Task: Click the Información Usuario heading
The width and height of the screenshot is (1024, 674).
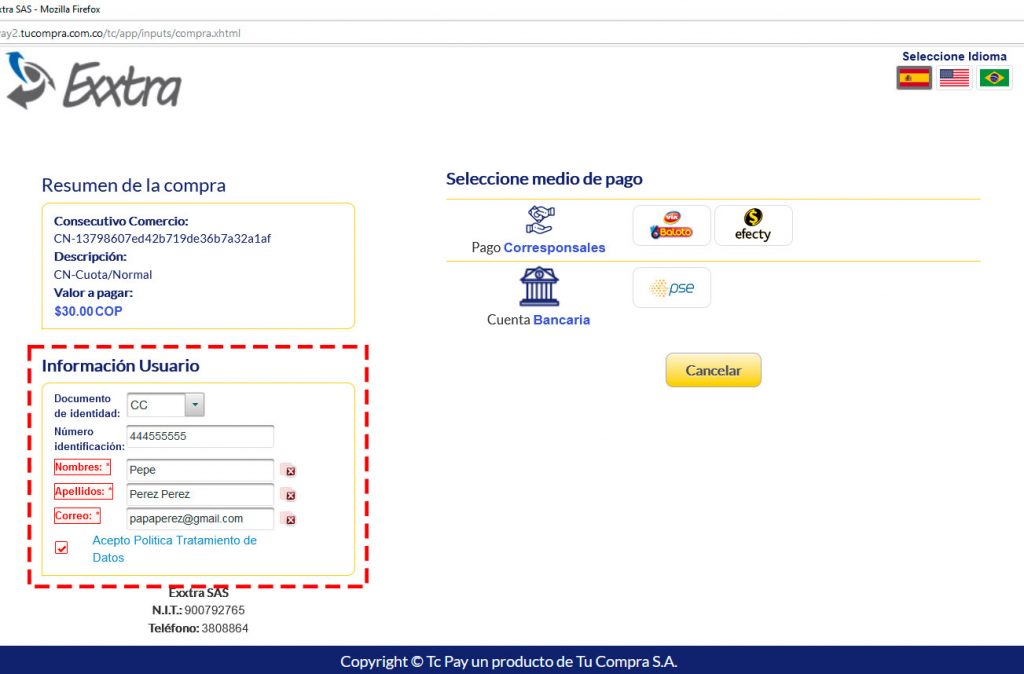Action: (121, 365)
